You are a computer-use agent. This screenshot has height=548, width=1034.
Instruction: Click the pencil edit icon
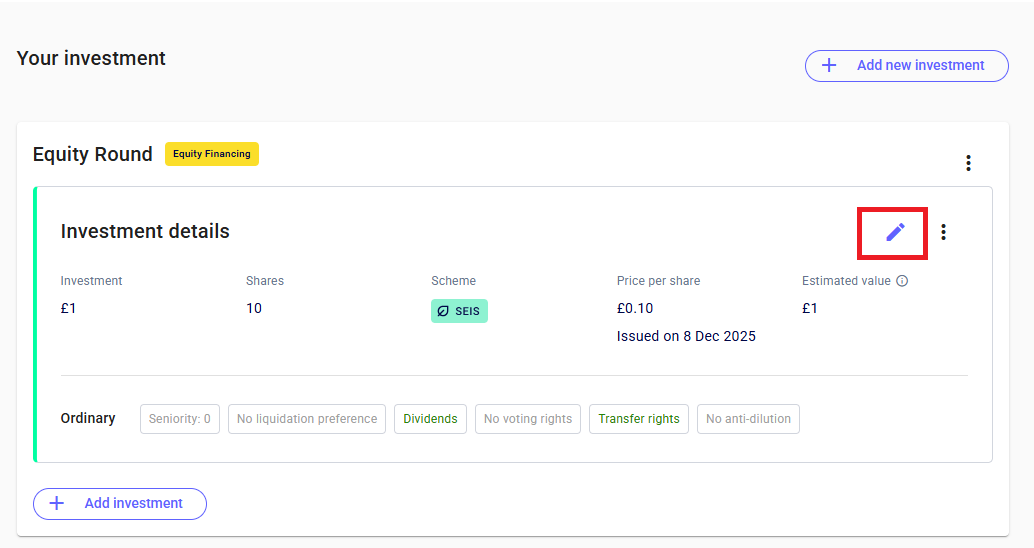[895, 232]
